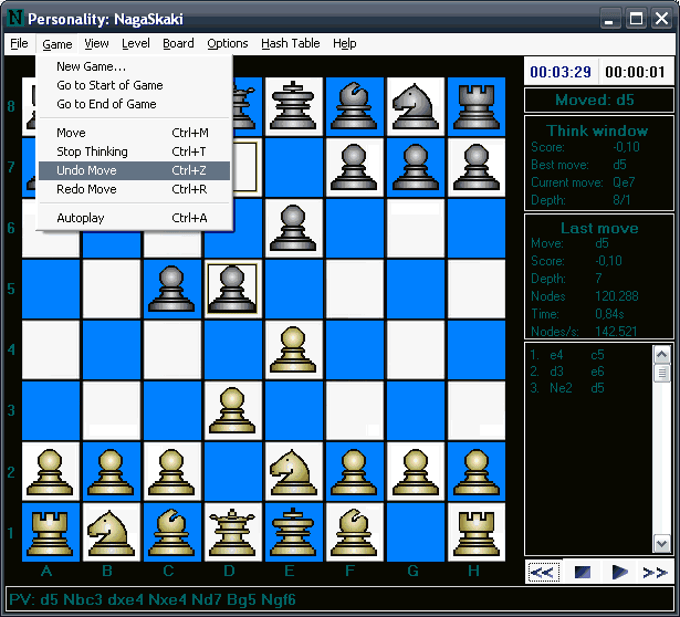Viewport: 680px width, 617px height.
Task: Select the black pawn on e6
Action: [x=294, y=228]
